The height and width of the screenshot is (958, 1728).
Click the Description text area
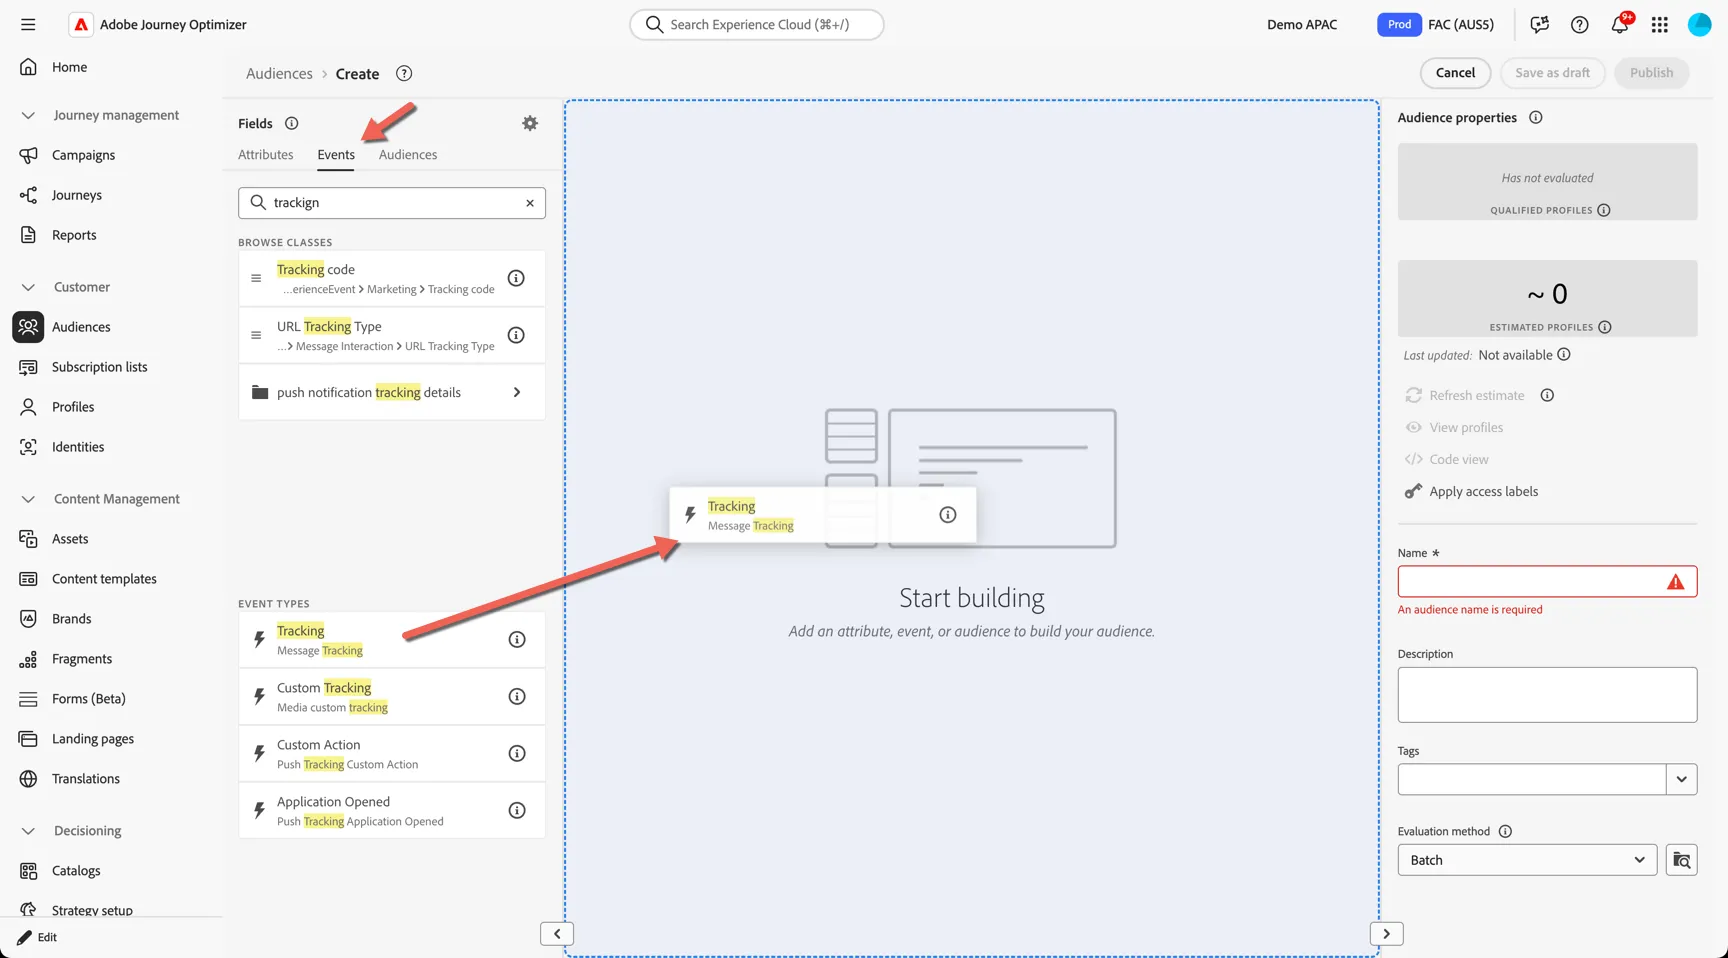tap(1547, 695)
